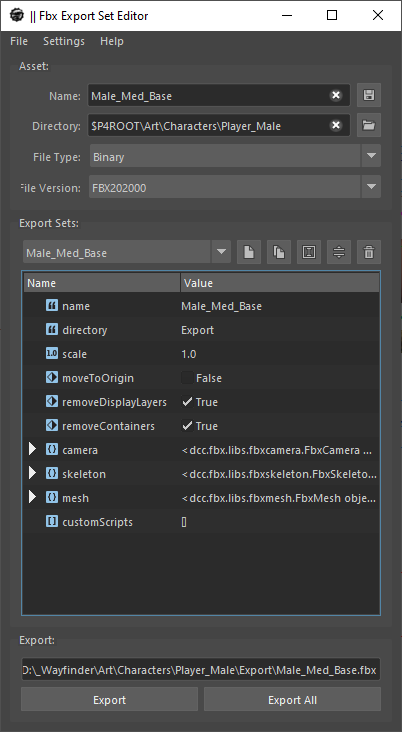Select the FbxCamera value in camera row
The width and height of the screenshot is (402, 732).
pyautogui.click(x=277, y=450)
